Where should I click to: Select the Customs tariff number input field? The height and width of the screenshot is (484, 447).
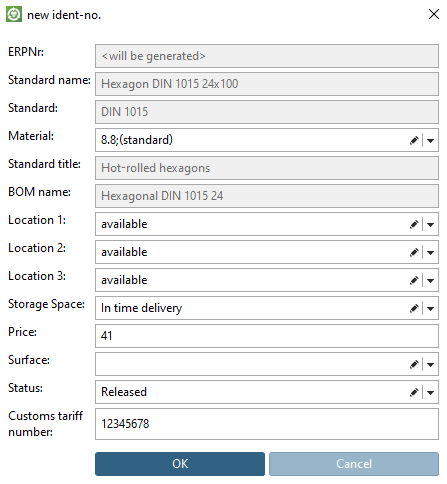267,424
